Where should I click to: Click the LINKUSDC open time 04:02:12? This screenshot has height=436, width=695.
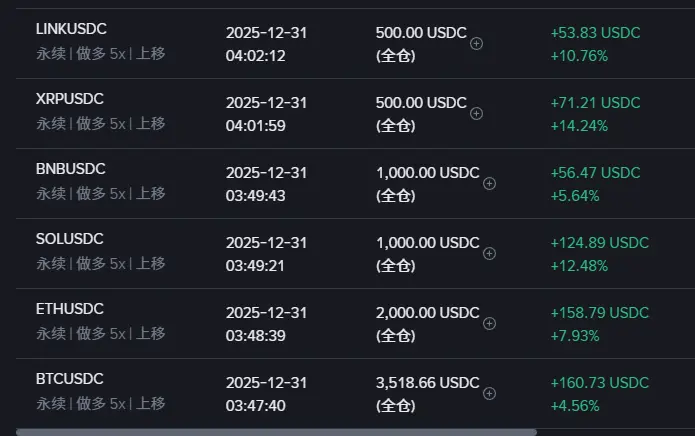[x=255, y=56]
